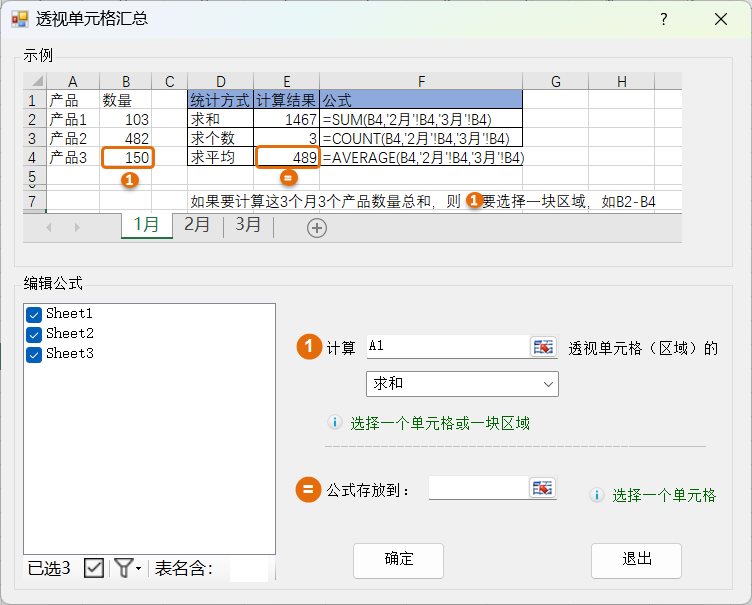Click the cell picker icon for 公式存放到
This screenshot has width=752, height=605.
(542, 488)
